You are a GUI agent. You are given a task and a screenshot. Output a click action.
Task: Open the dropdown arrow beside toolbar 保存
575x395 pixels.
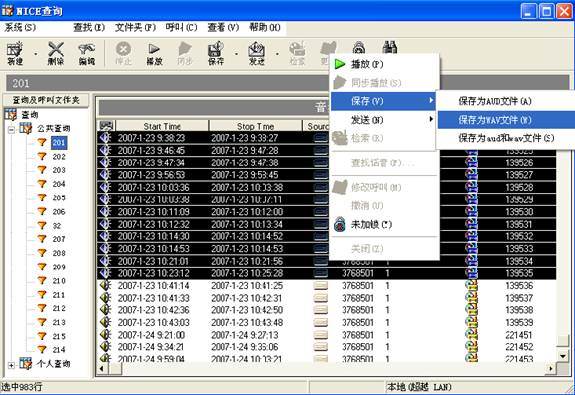coord(236,54)
